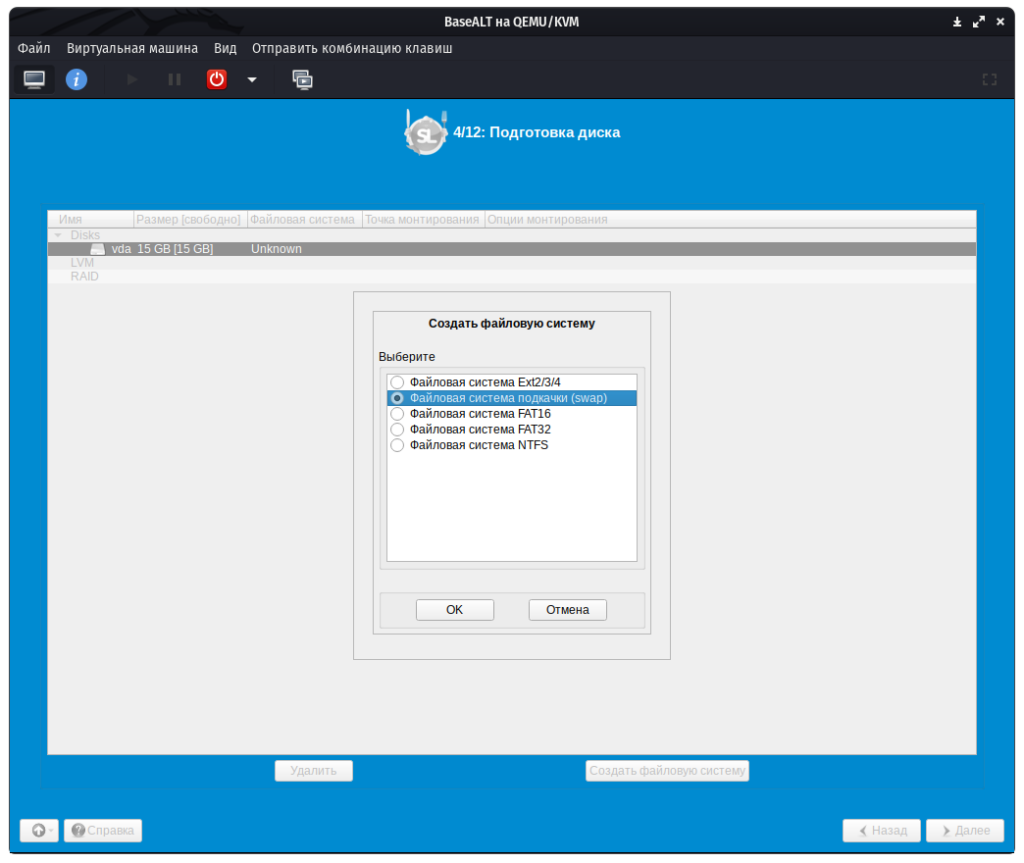Select the NTFS file system option
Viewport: 1024px width, 863px height.
[x=398, y=445]
